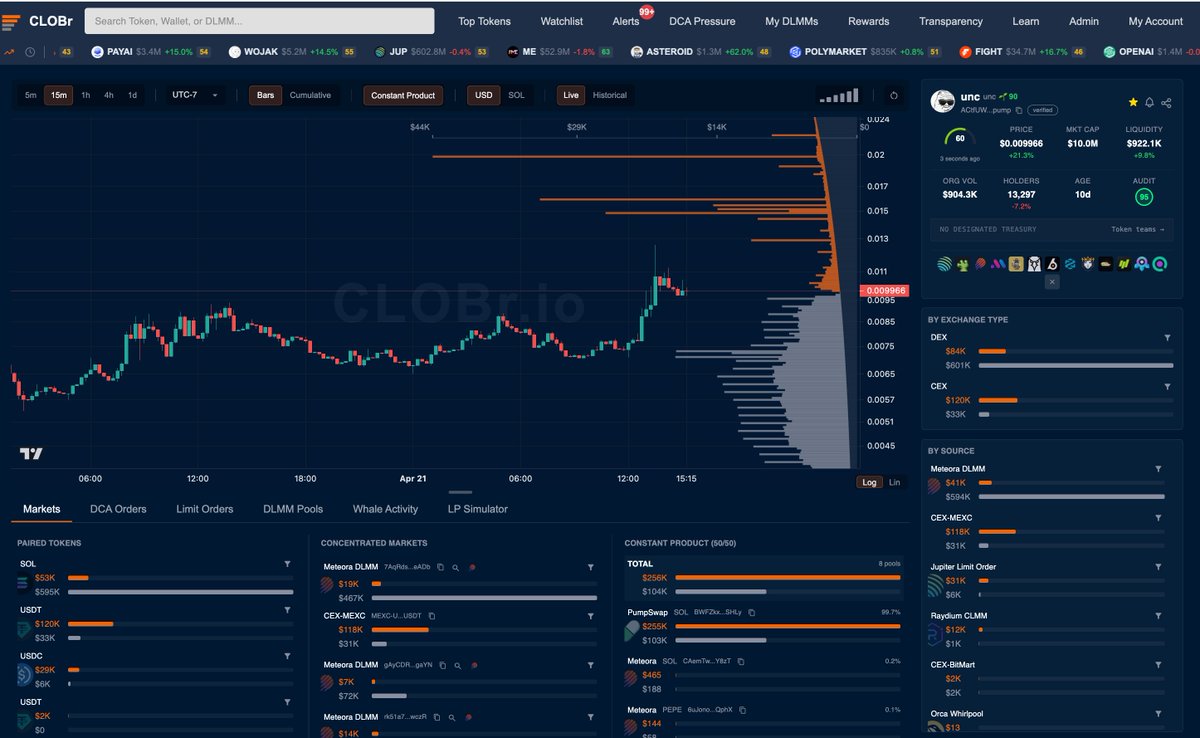Select the 1d timeframe
Image resolution: width=1200 pixels, height=738 pixels.
pyautogui.click(x=132, y=96)
